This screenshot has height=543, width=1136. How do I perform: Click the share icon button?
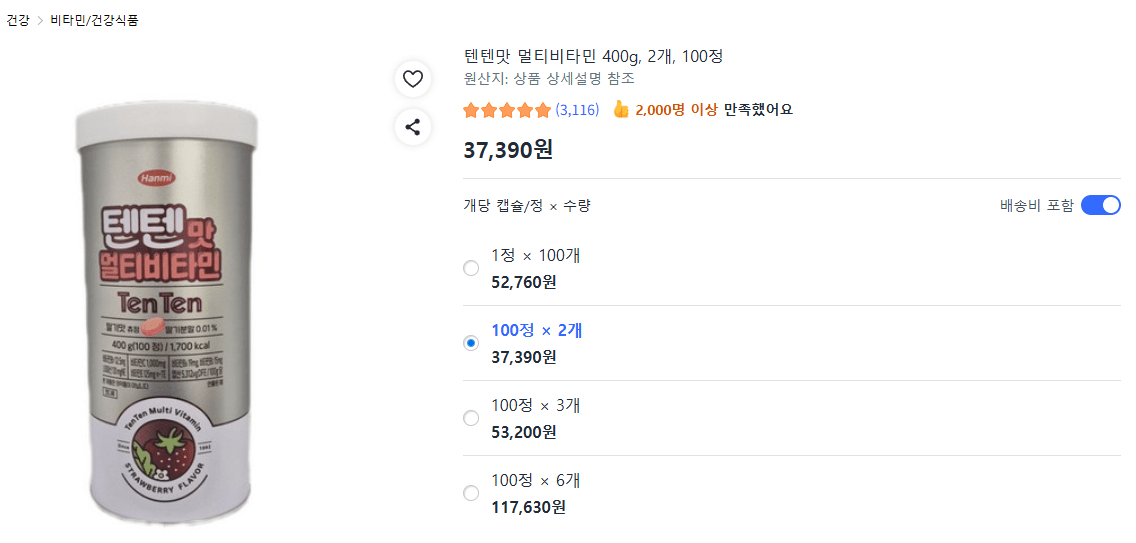point(412,128)
